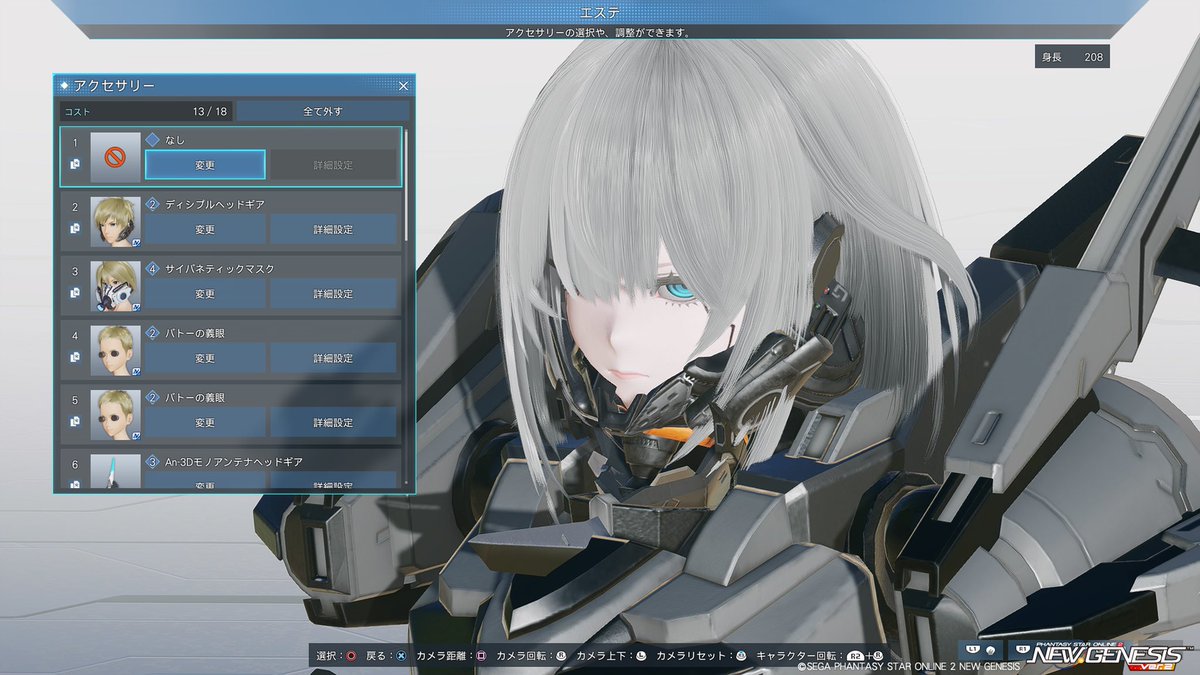Click the copy icon in slot 5
This screenshot has width=1200, height=675.
click(75, 421)
